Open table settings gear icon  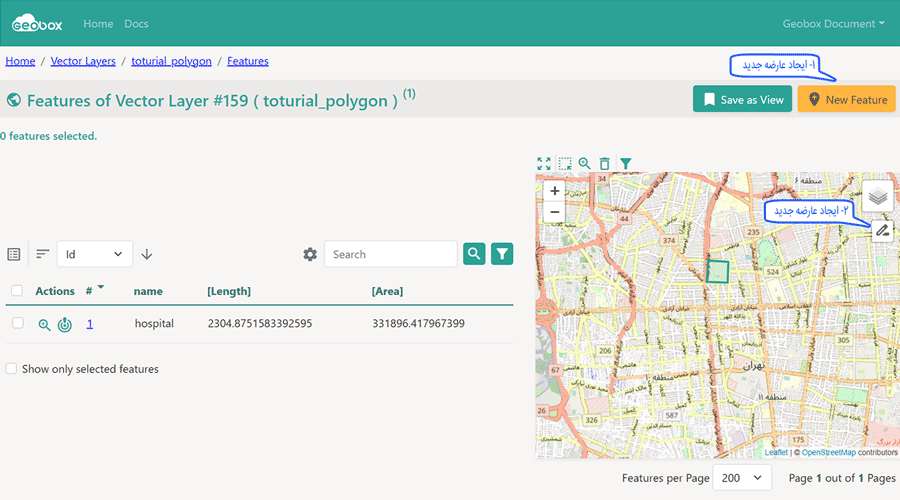point(310,254)
